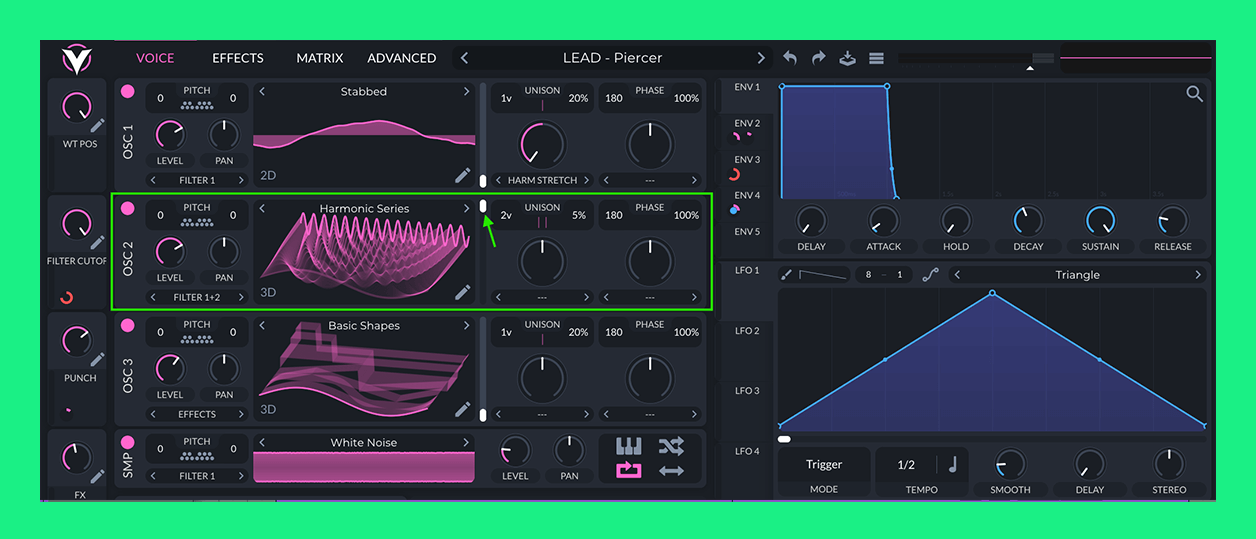Viewport: 1256px width, 539px height.
Task: Toggle OSC 1 power button off
Action: pos(128,91)
